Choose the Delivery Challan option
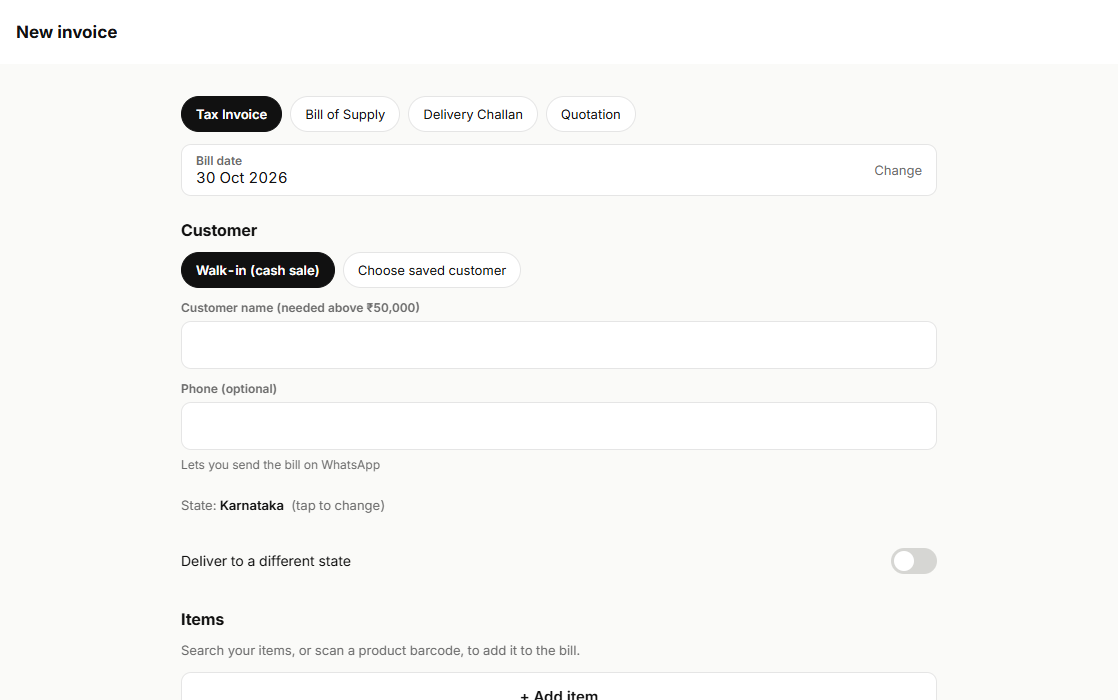The image size is (1118, 700). click(x=473, y=114)
